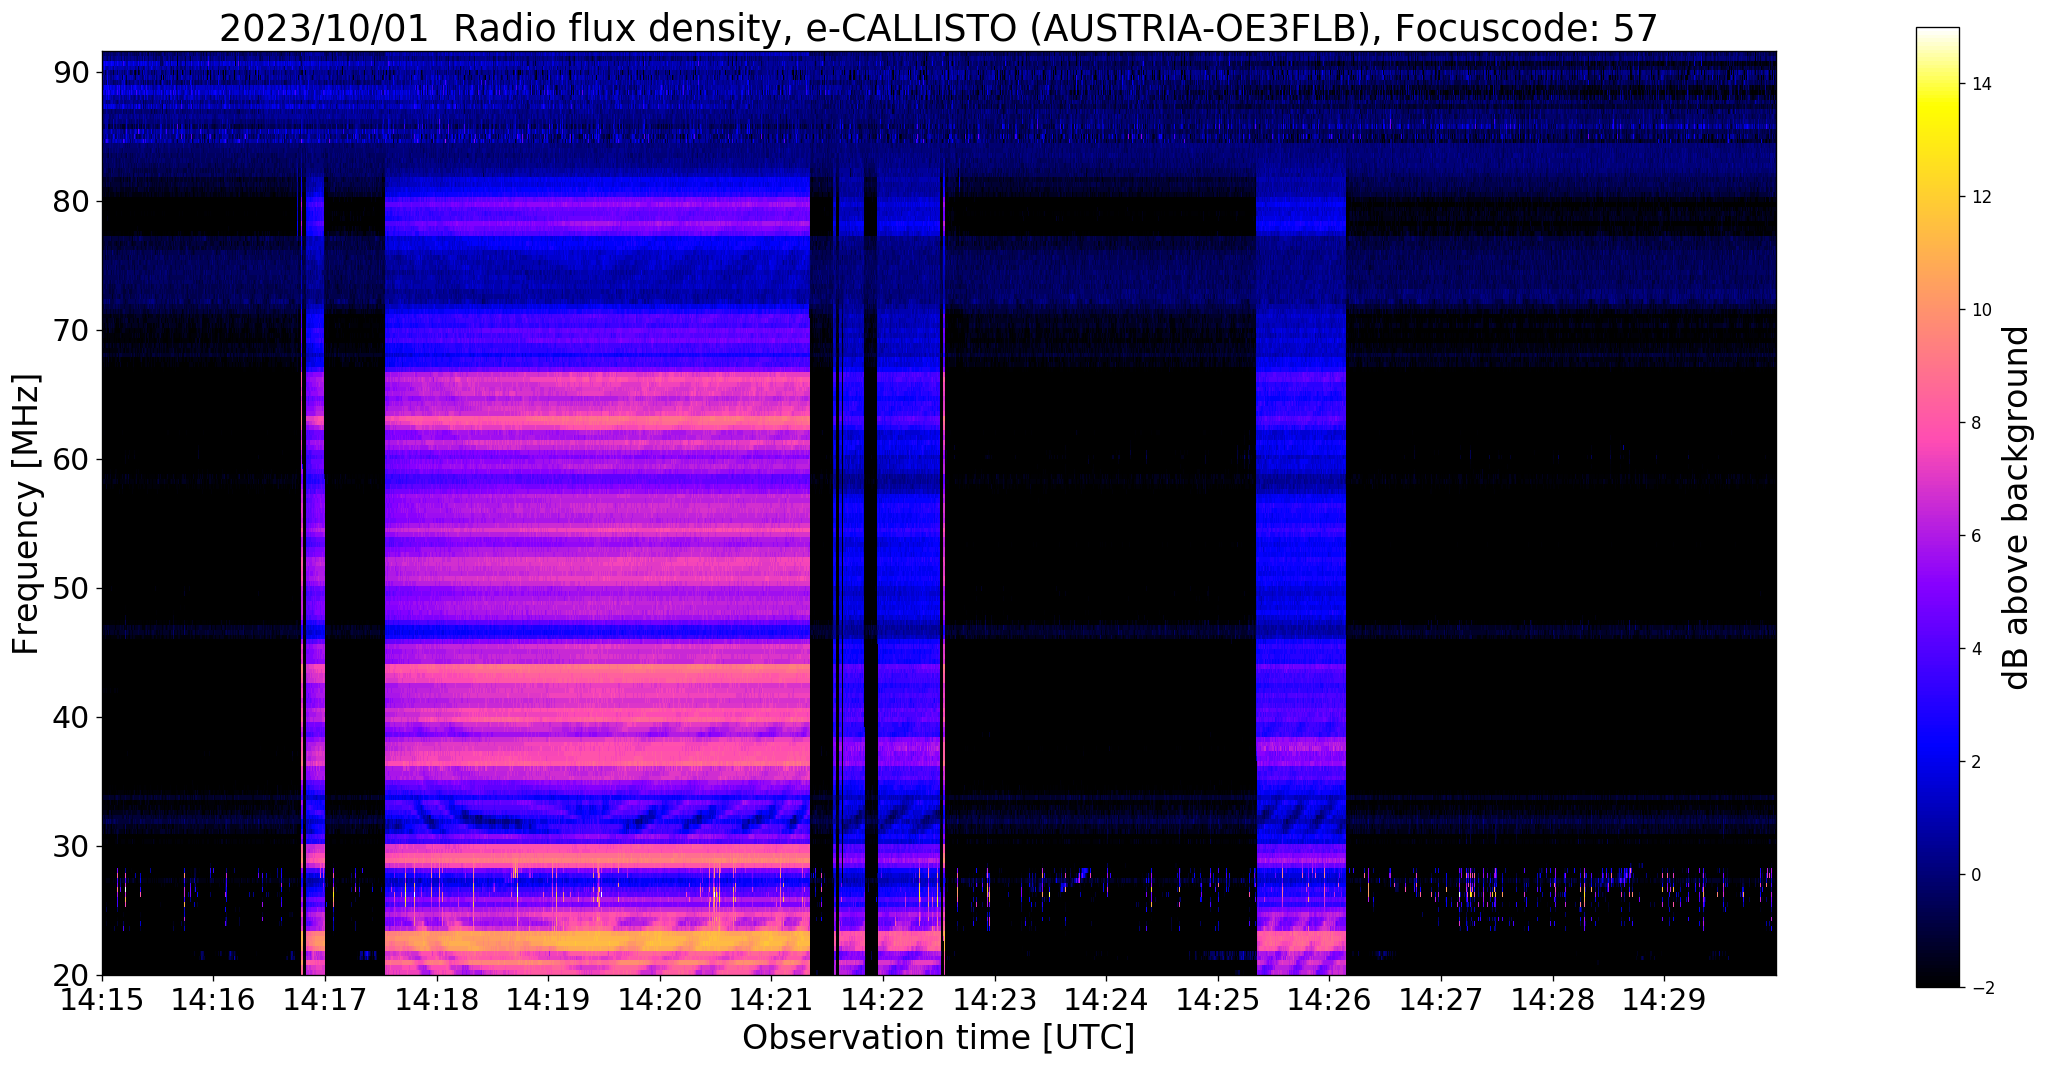Viewport: 2047px width, 1067px height.
Task: Click the colorbar tick label 2
Action: (x=1975, y=762)
